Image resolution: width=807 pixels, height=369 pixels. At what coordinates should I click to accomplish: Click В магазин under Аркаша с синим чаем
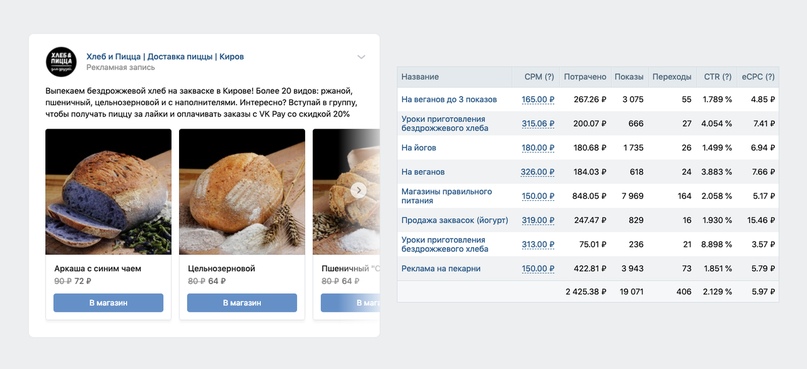108,303
